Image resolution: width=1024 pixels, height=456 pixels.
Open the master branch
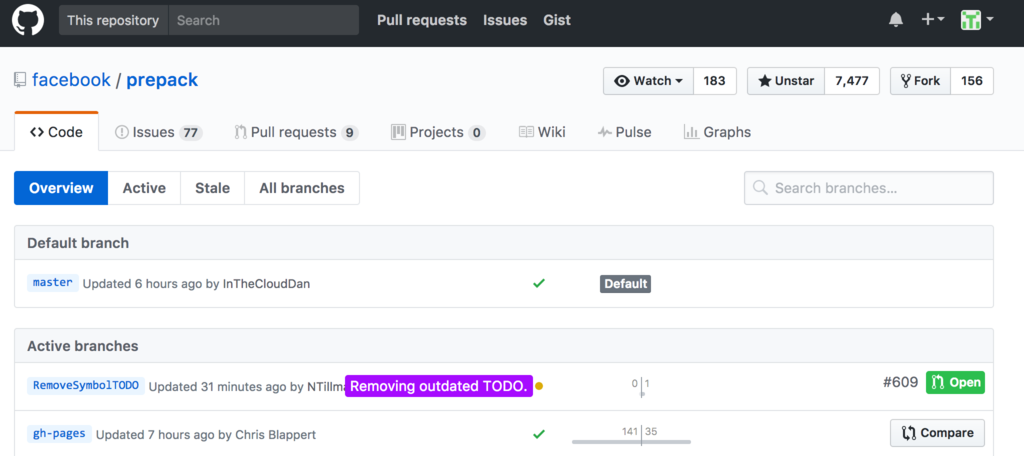(x=53, y=283)
